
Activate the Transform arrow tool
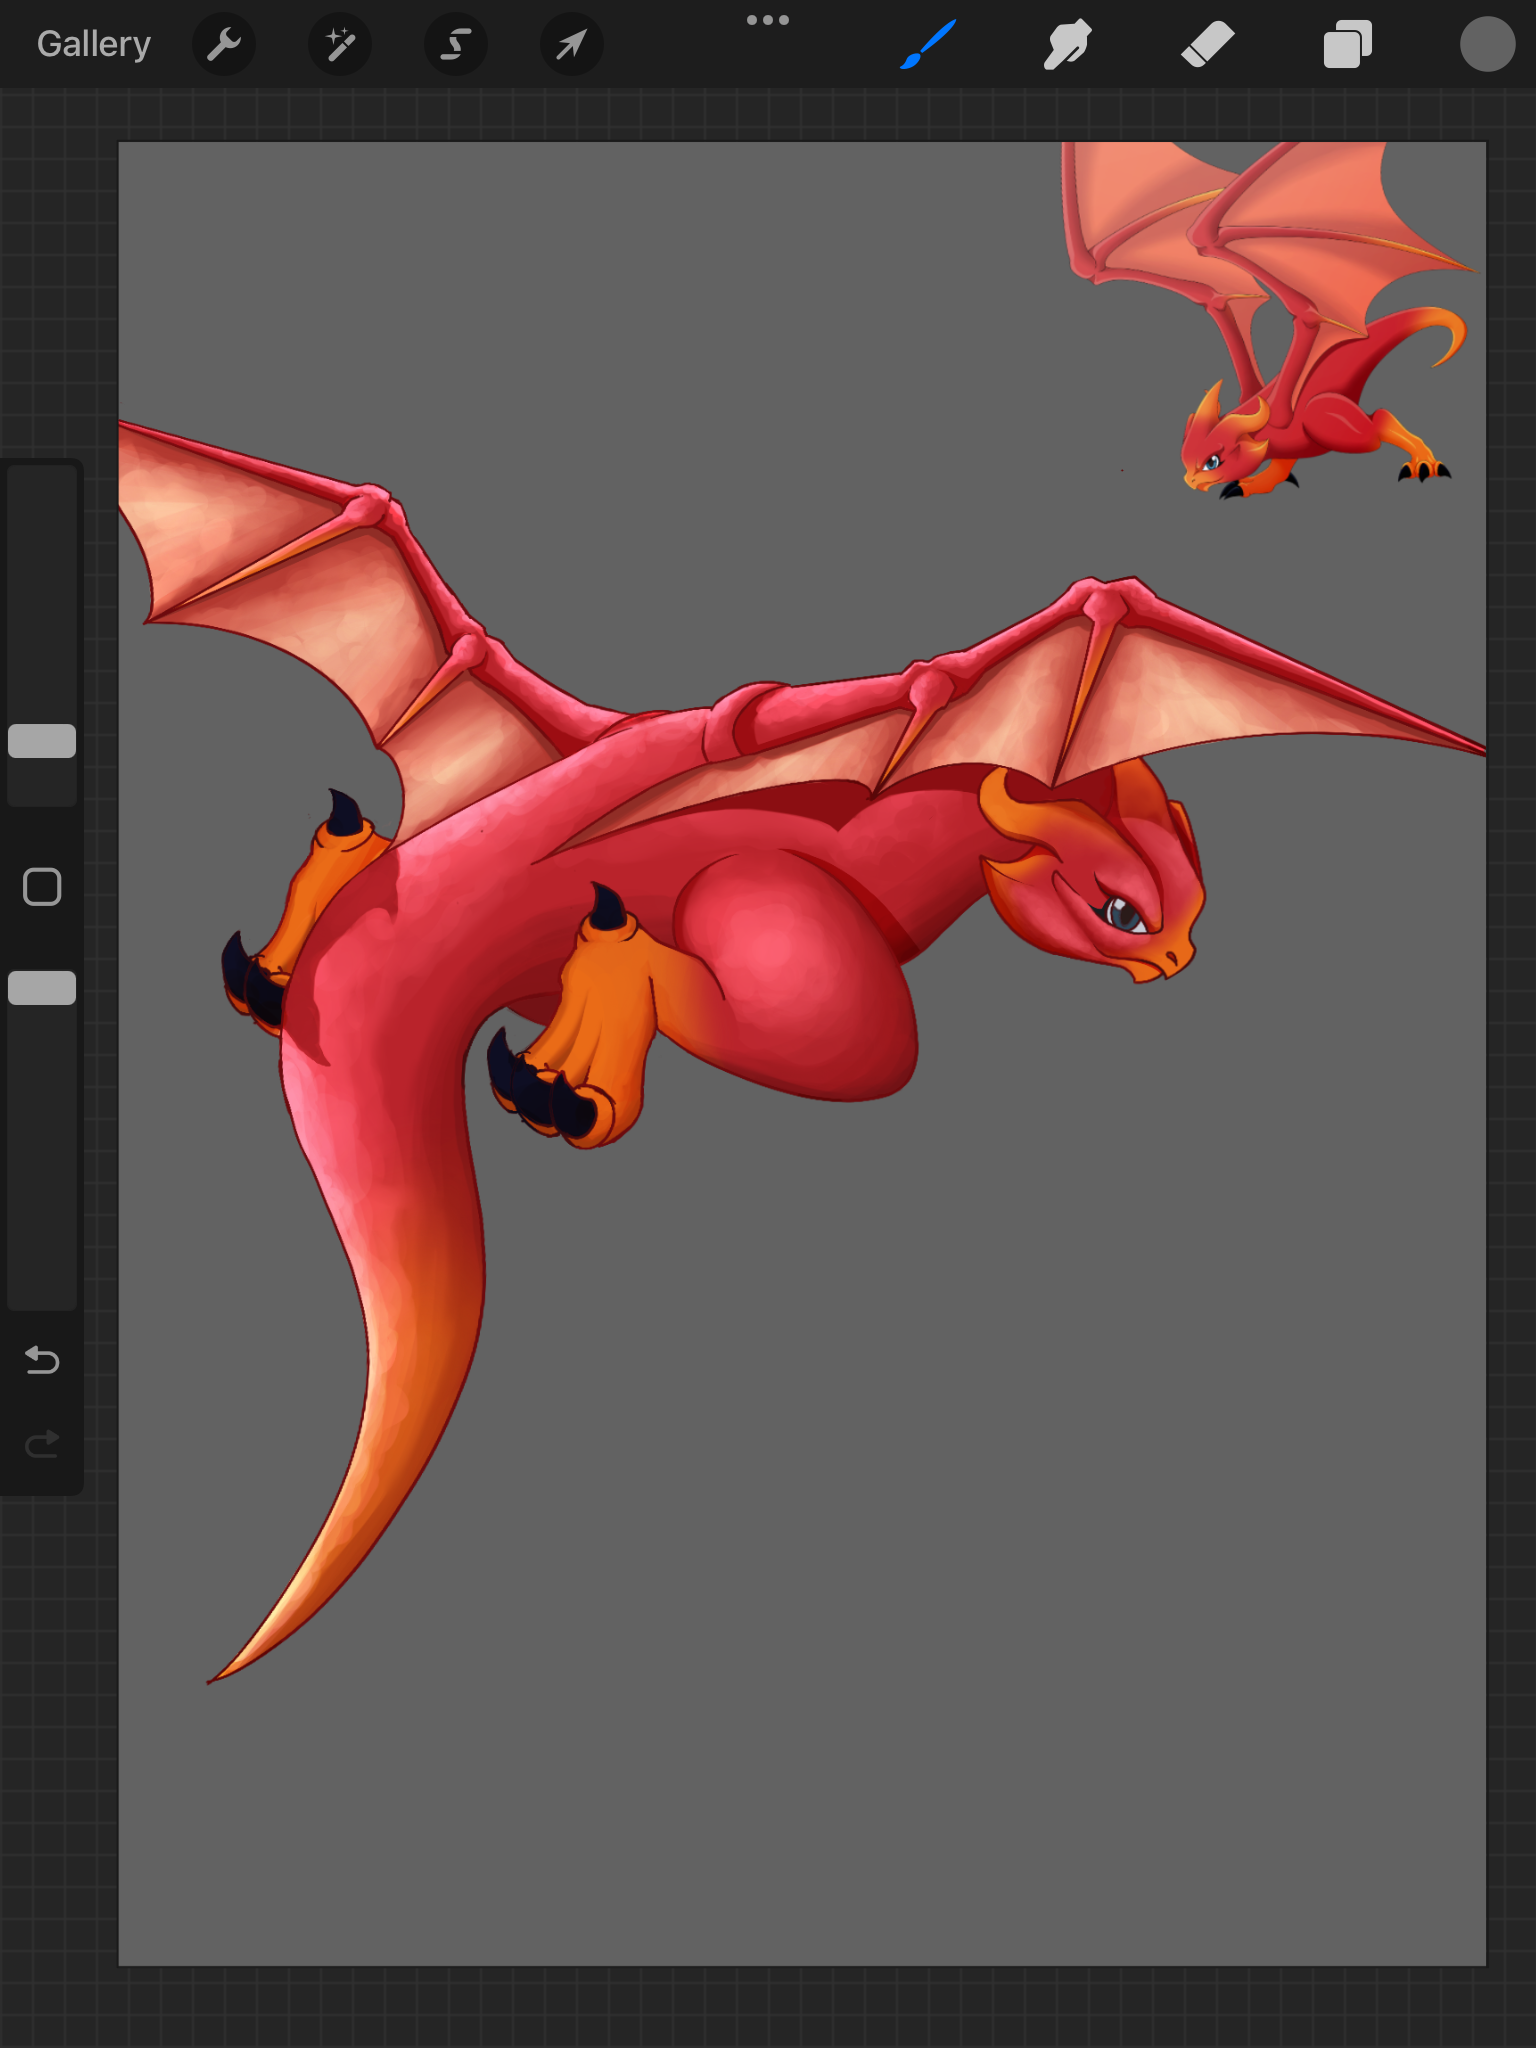pyautogui.click(x=572, y=44)
